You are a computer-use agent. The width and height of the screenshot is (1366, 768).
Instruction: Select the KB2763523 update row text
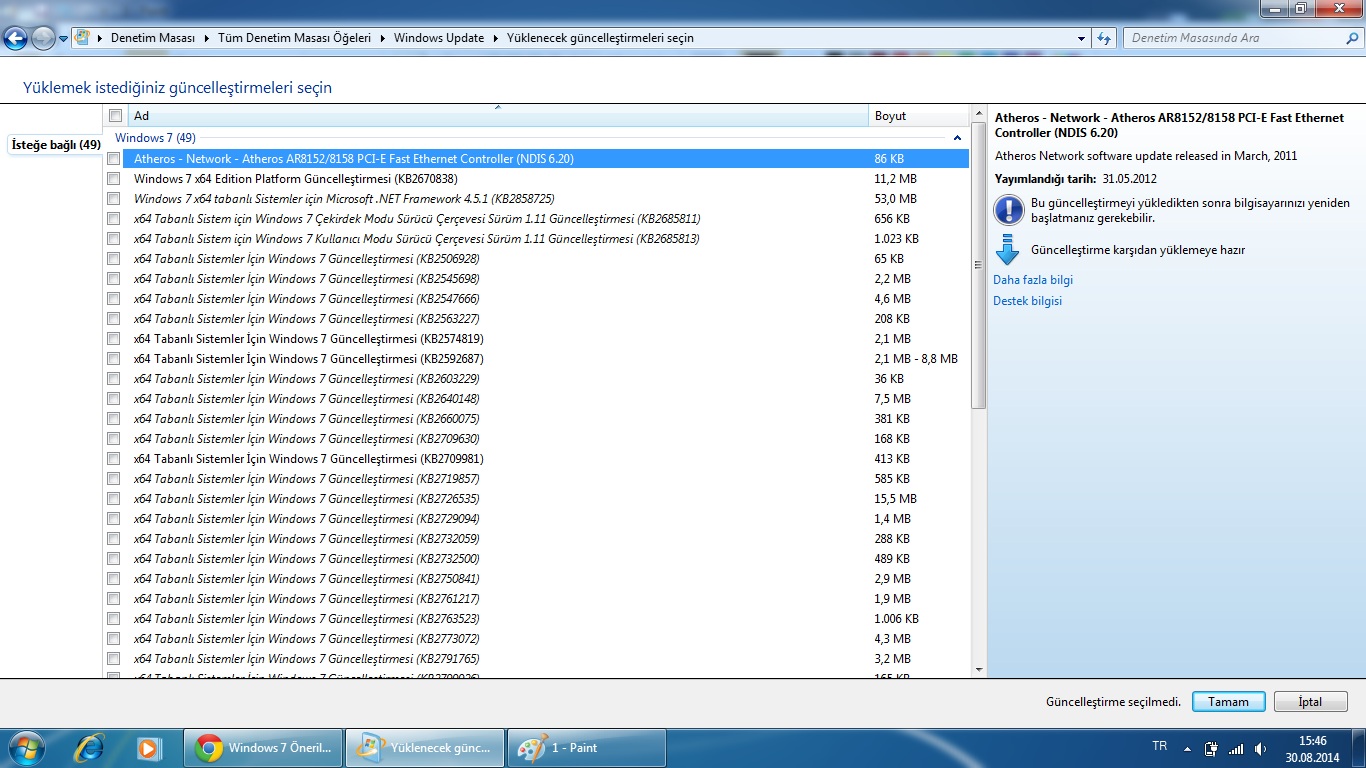tap(306, 619)
